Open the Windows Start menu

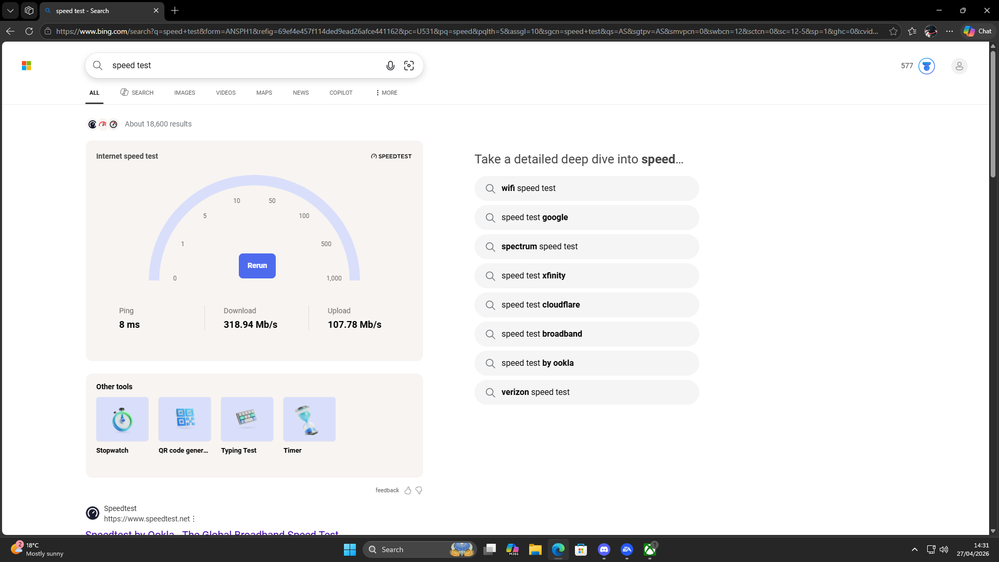(x=350, y=549)
